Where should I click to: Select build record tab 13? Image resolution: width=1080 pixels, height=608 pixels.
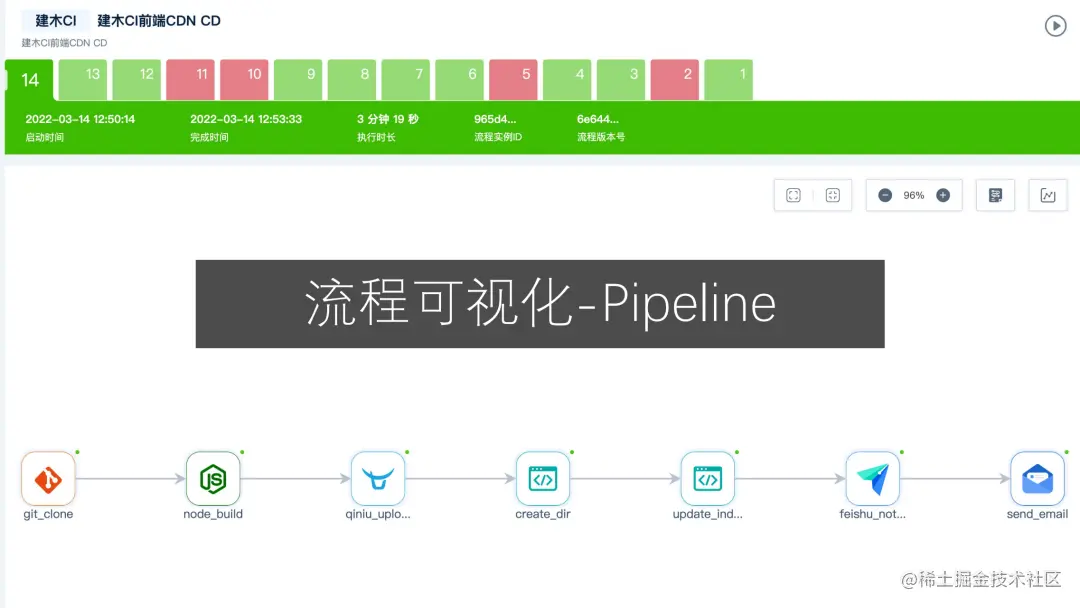point(83,80)
